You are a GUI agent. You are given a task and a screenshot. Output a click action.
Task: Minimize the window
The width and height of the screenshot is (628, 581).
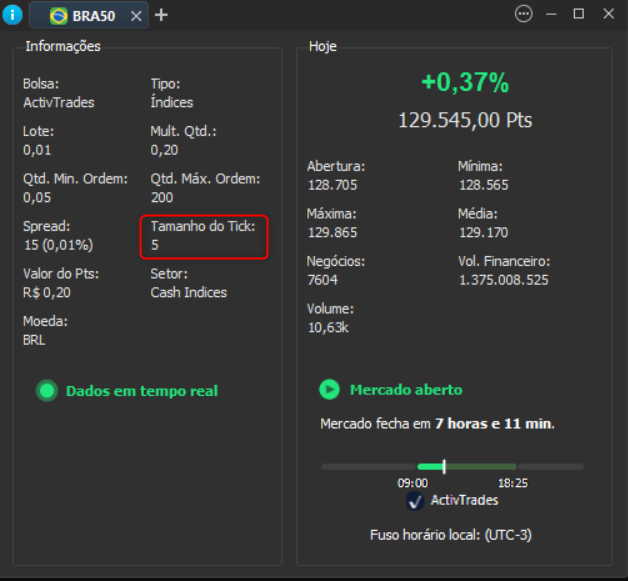[x=553, y=14]
